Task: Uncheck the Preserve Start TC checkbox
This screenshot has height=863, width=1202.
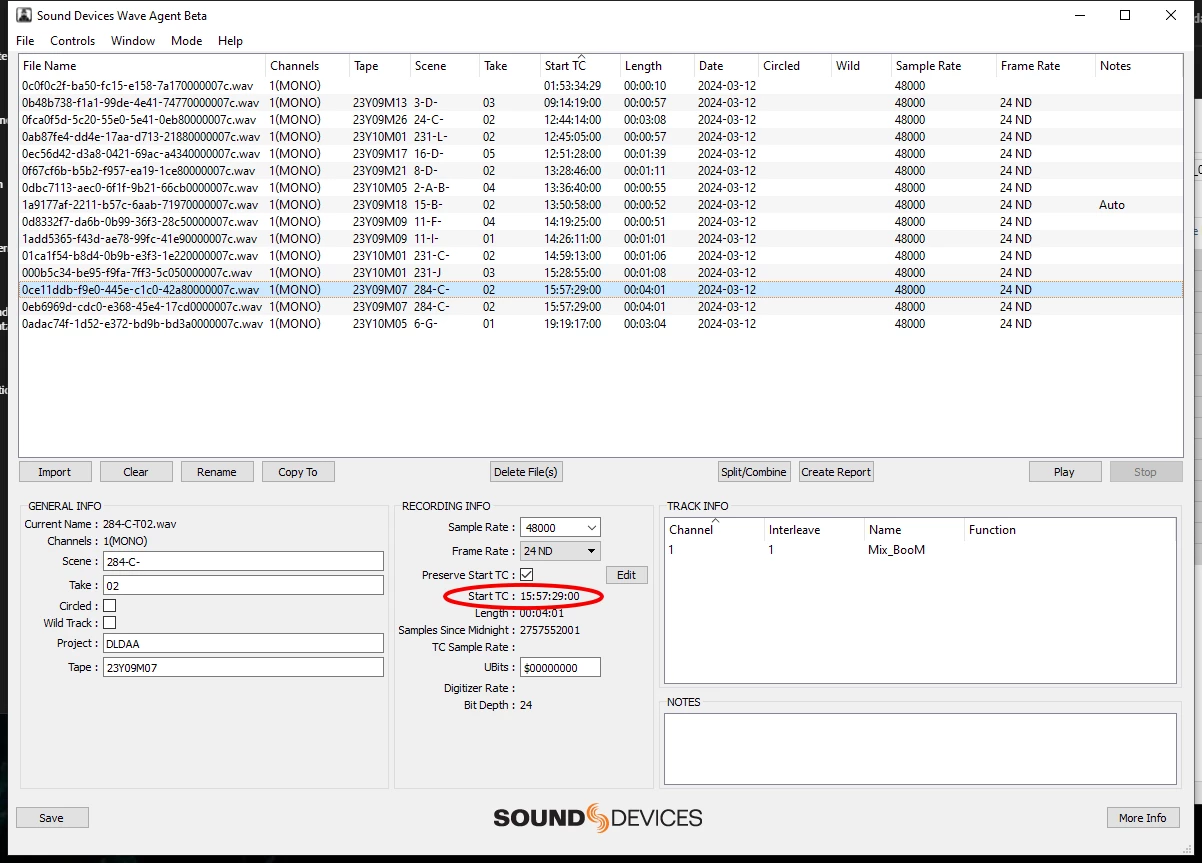Action: click(527, 575)
